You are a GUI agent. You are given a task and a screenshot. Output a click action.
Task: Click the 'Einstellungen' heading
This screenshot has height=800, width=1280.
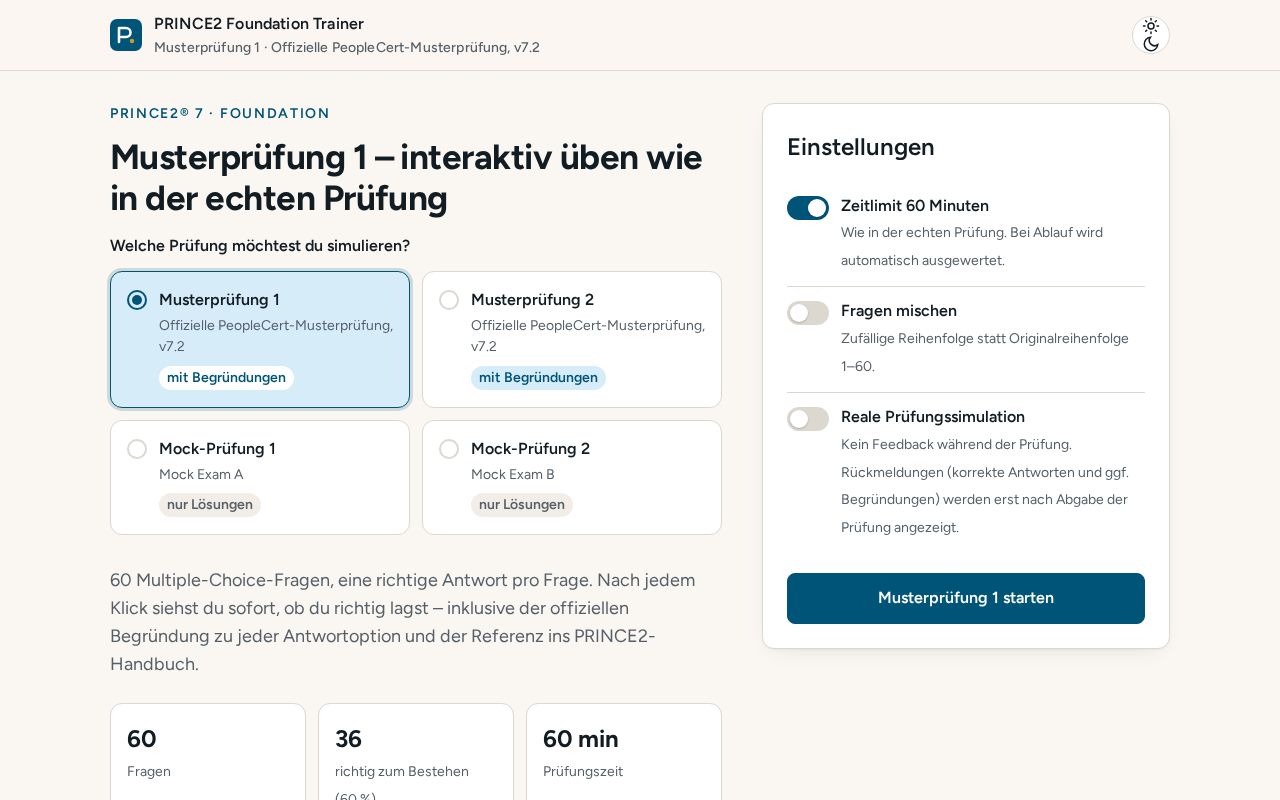861,147
